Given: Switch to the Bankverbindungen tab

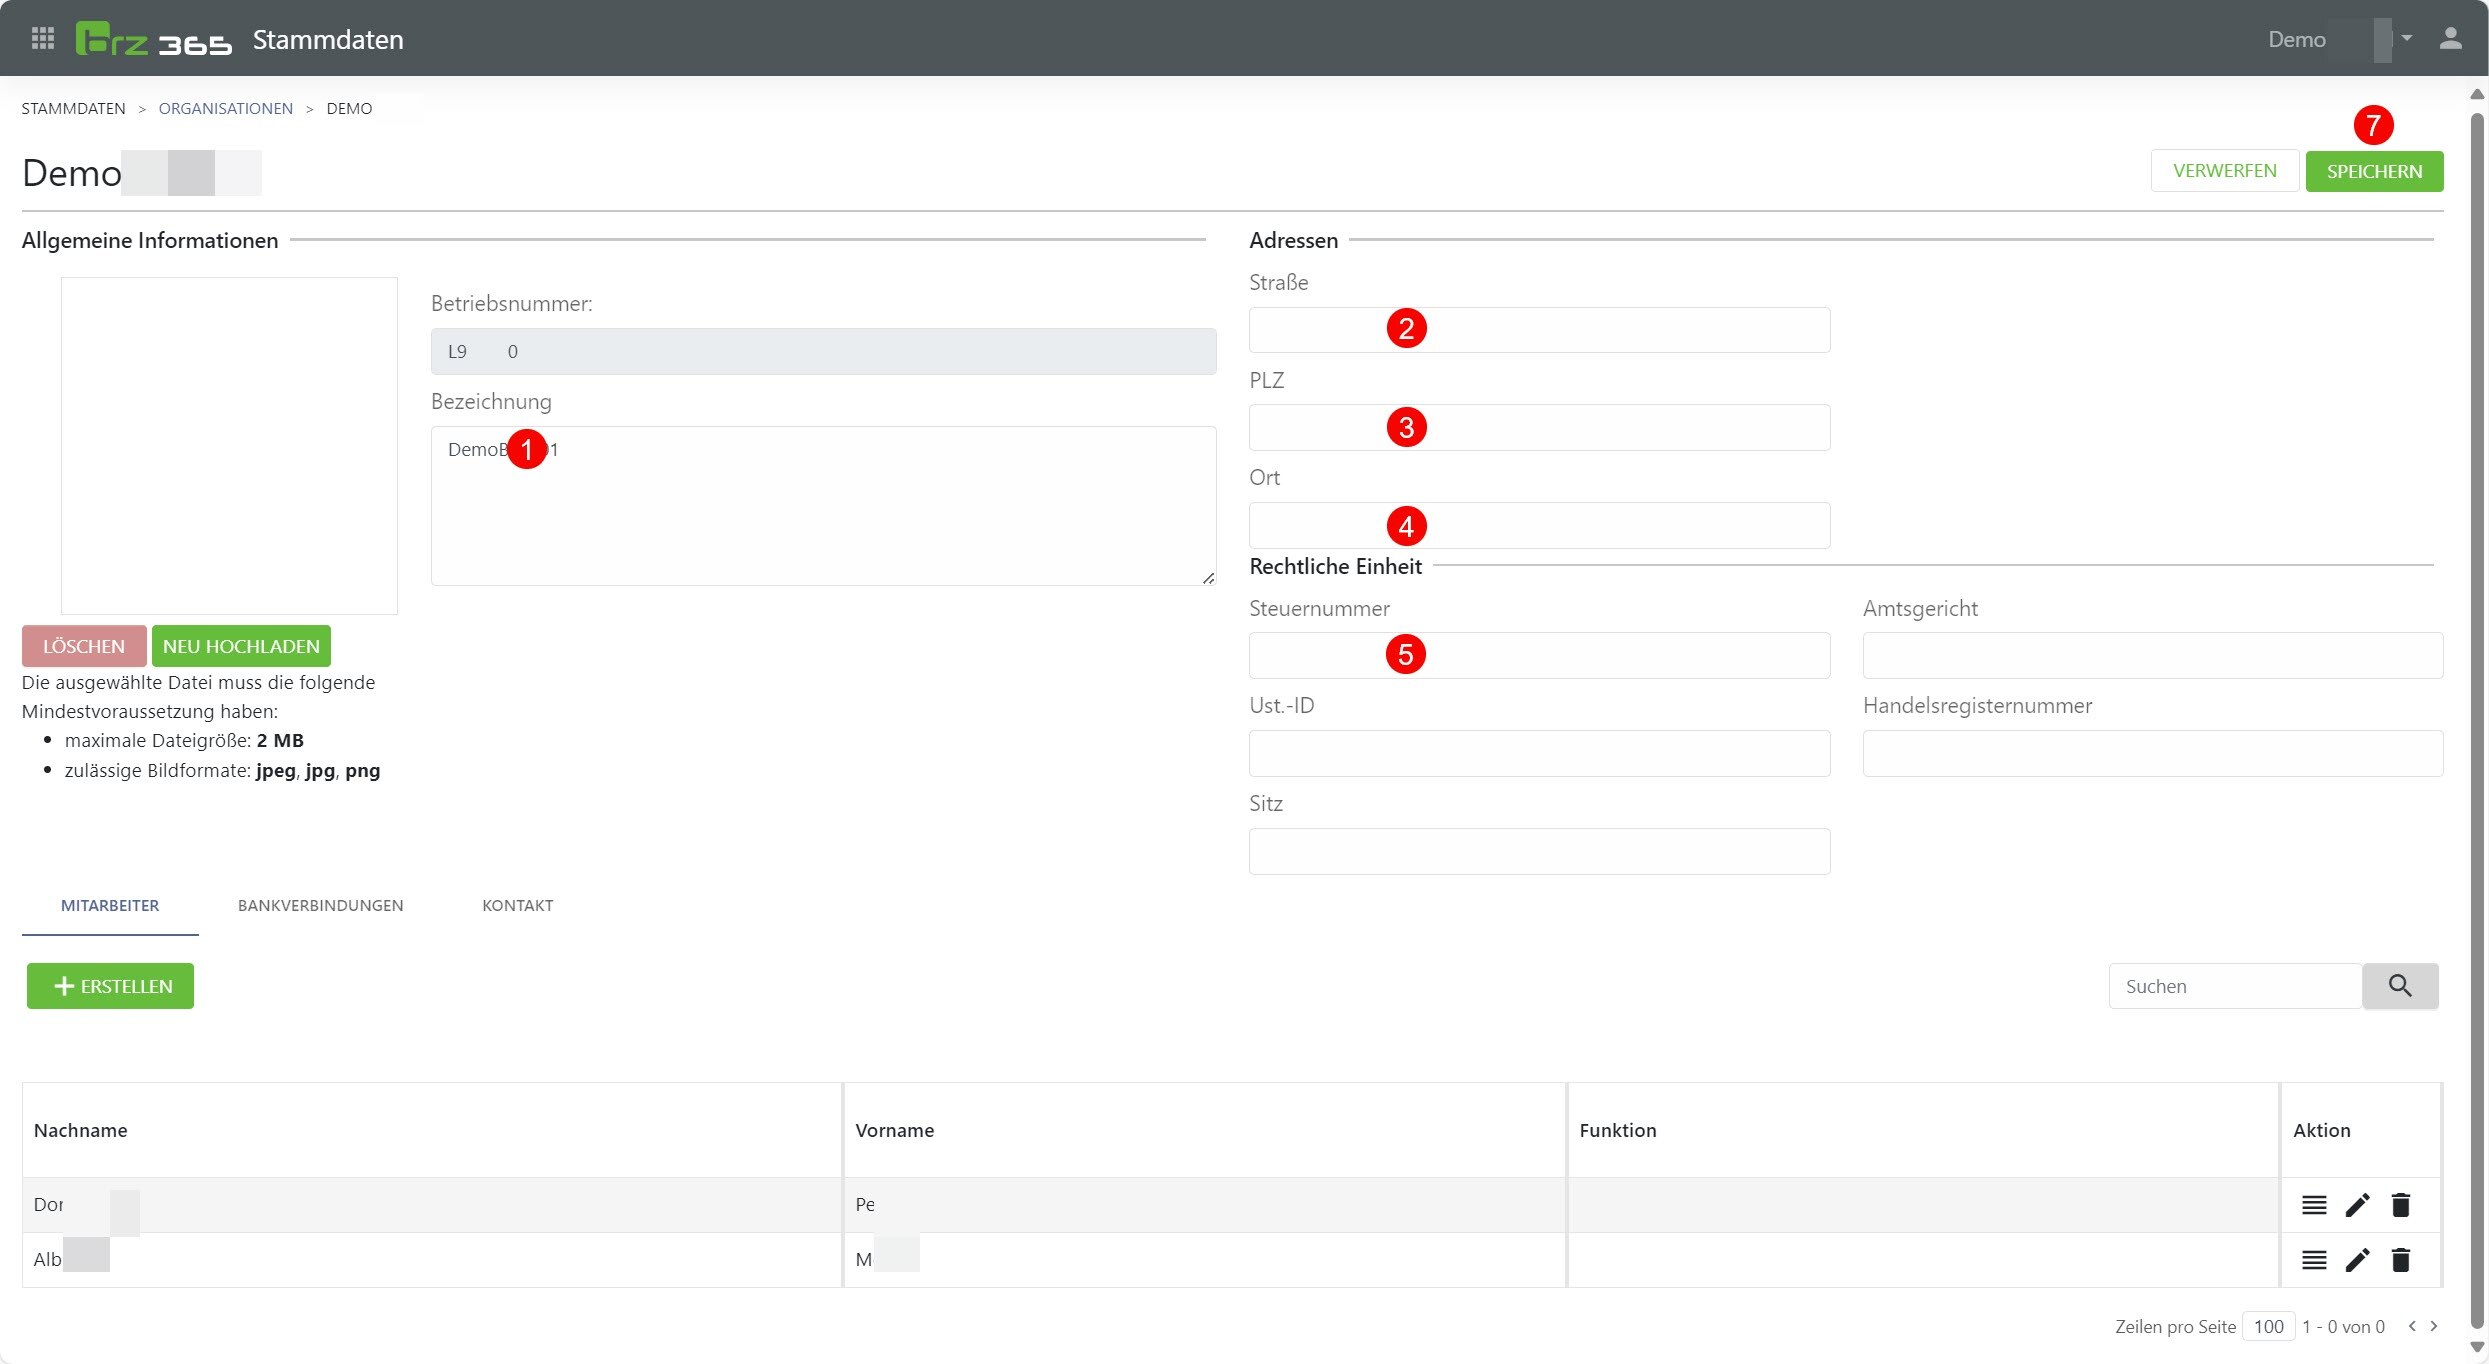Looking at the screenshot, I should point(321,905).
